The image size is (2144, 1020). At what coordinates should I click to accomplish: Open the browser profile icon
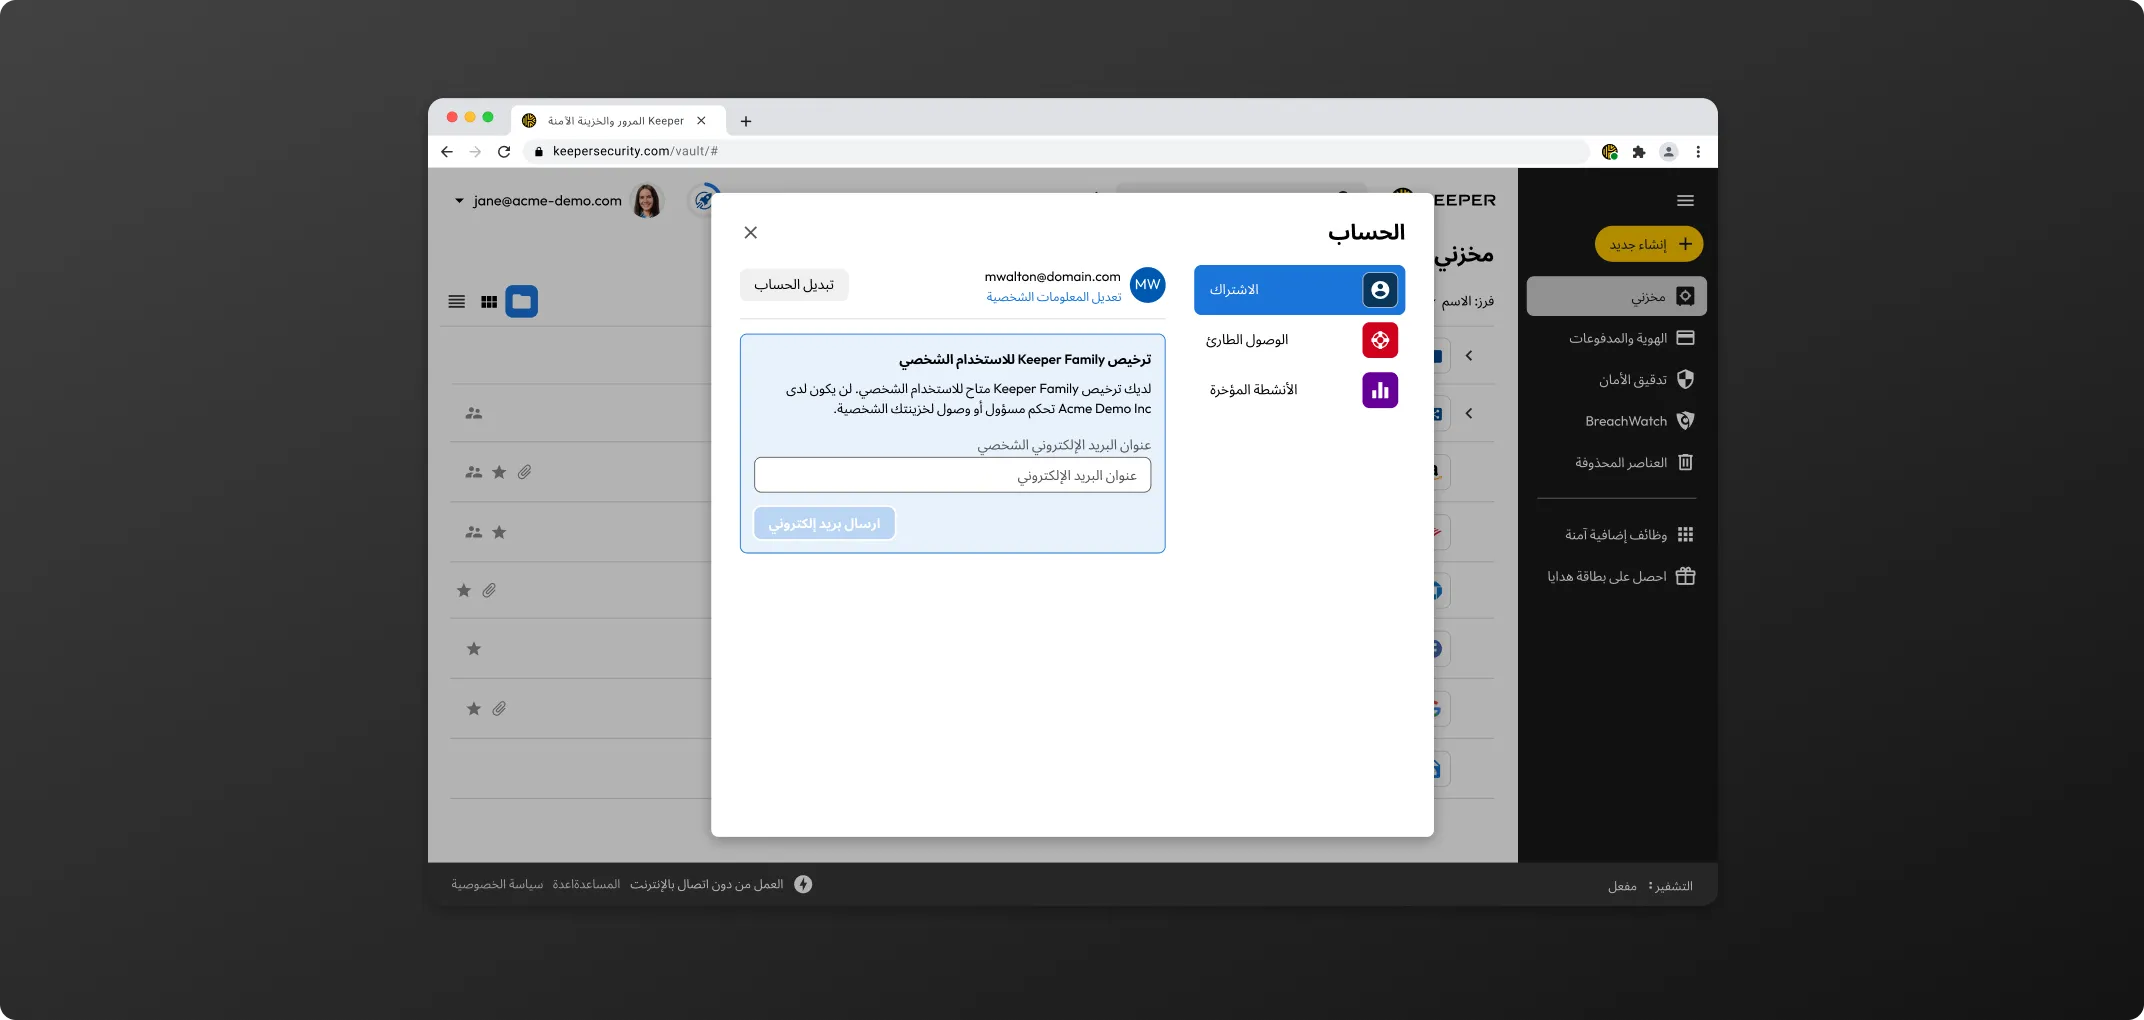coord(1668,152)
